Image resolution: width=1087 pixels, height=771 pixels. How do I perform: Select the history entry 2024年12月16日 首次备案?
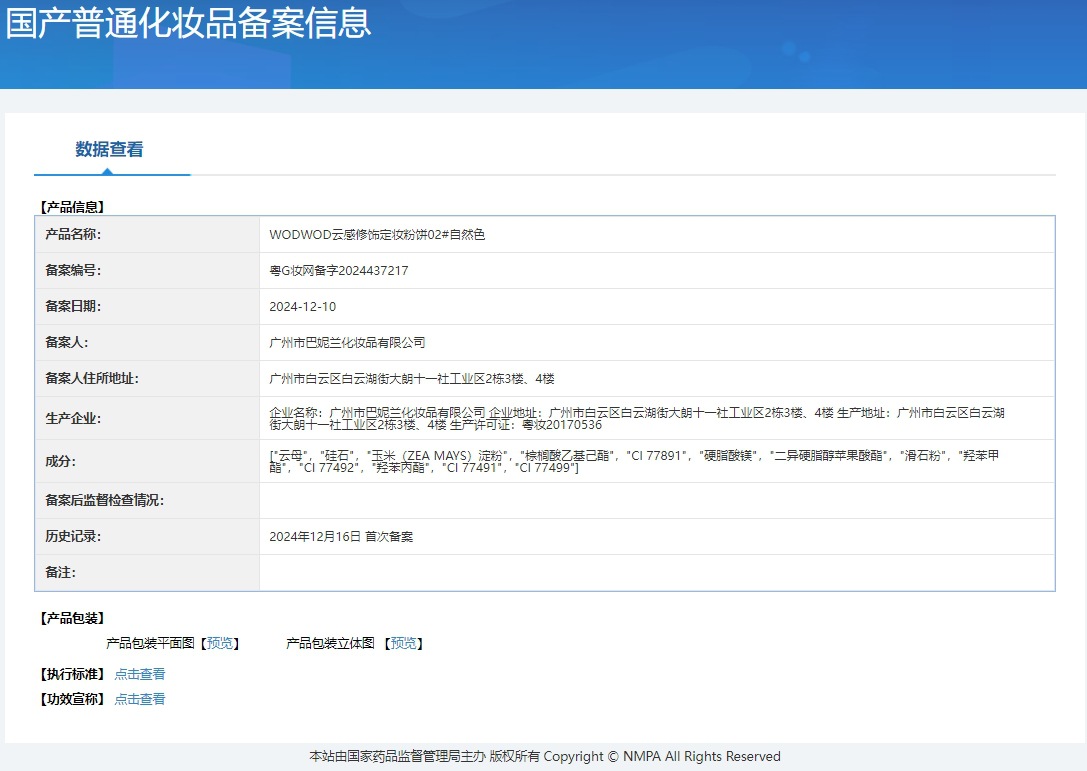(341, 537)
